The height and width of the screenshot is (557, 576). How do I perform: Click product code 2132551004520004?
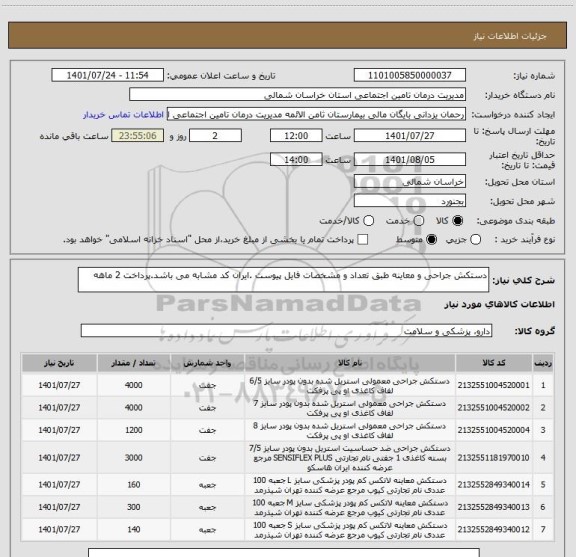point(494,430)
